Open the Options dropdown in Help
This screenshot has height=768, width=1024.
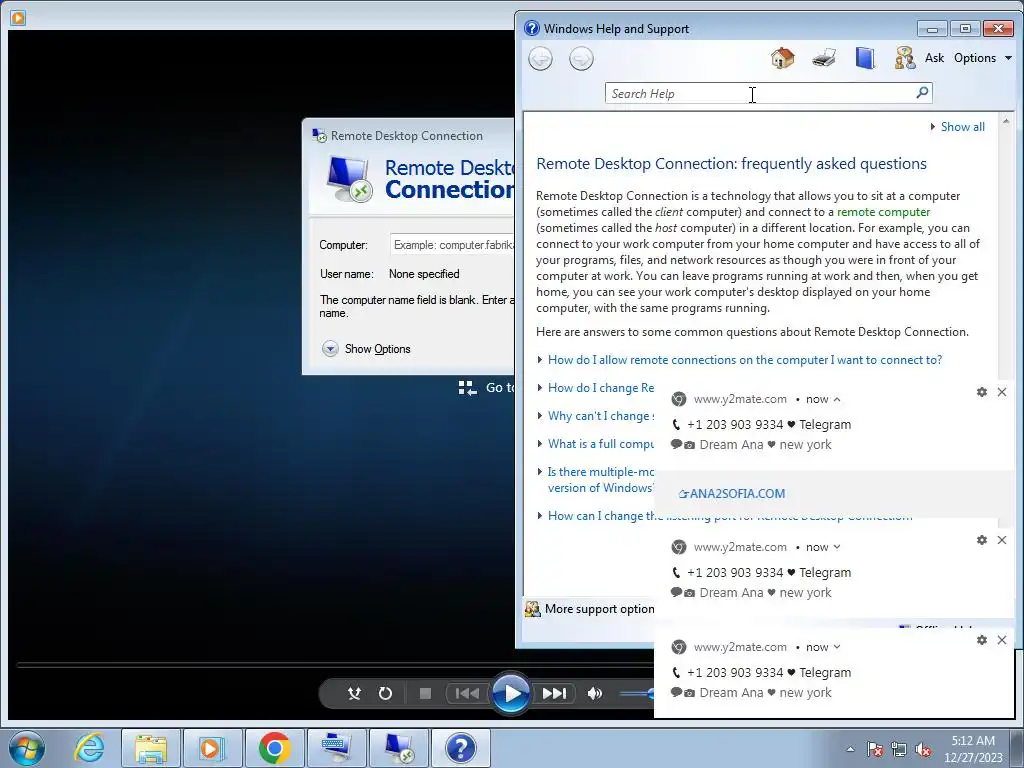pos(983,58)
